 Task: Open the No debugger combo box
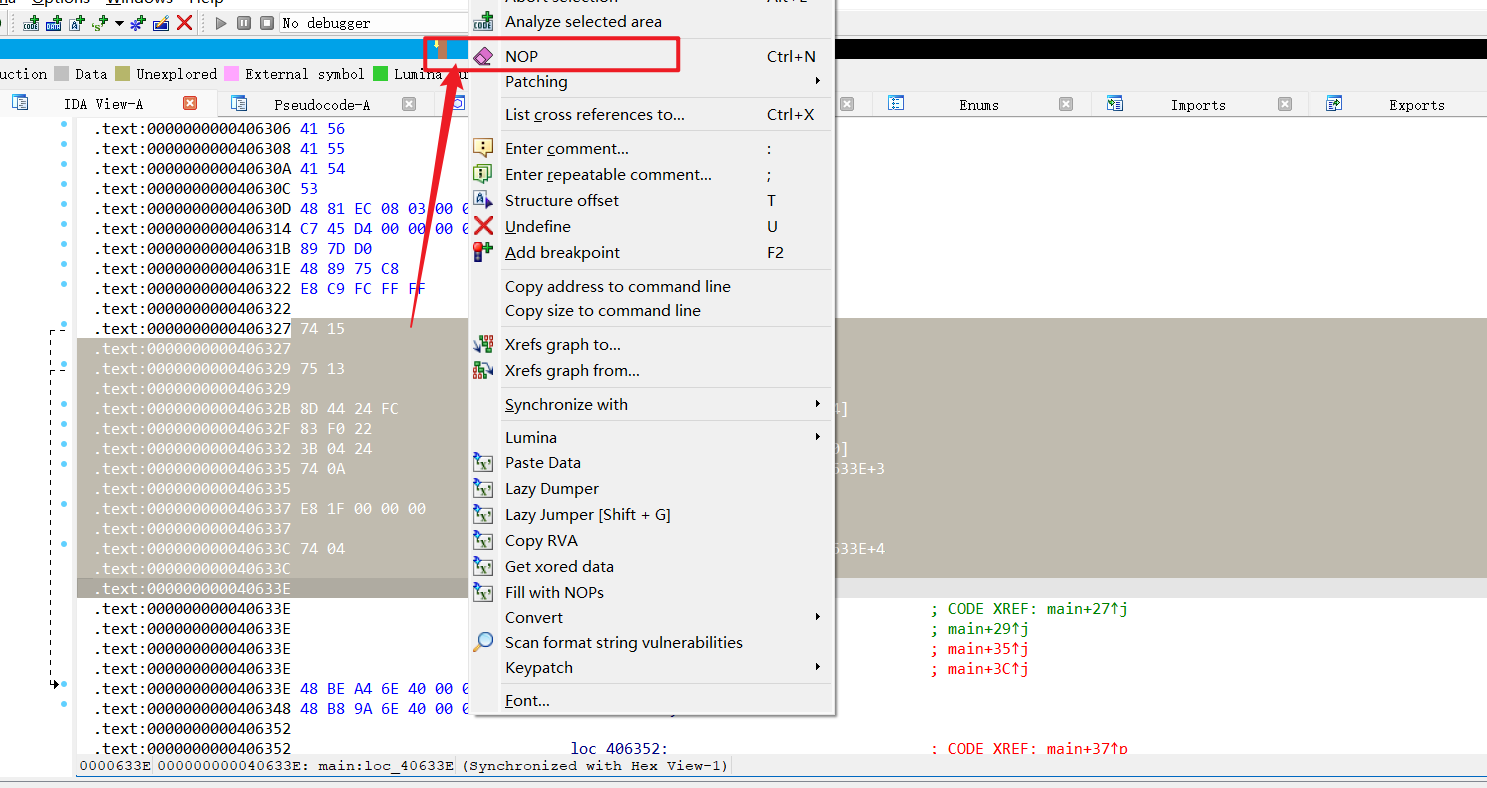coord(375,22)
